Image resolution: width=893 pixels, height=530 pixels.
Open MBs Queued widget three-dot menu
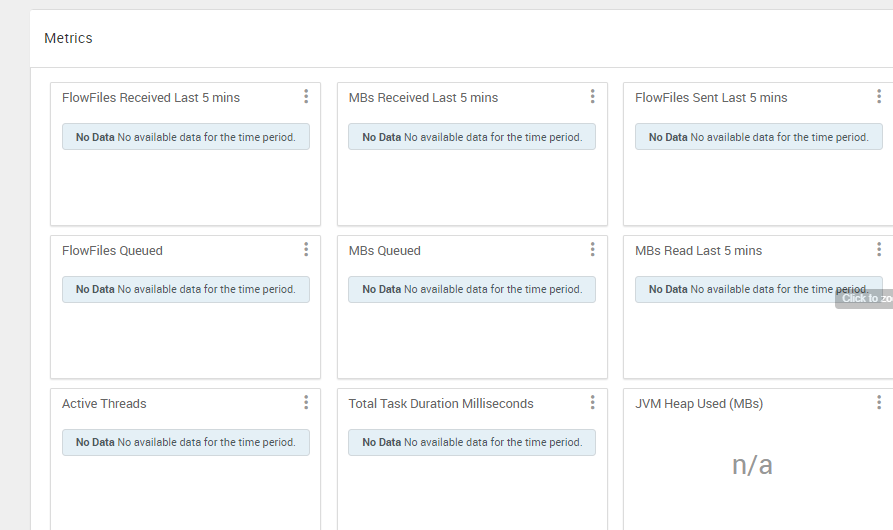592,250
